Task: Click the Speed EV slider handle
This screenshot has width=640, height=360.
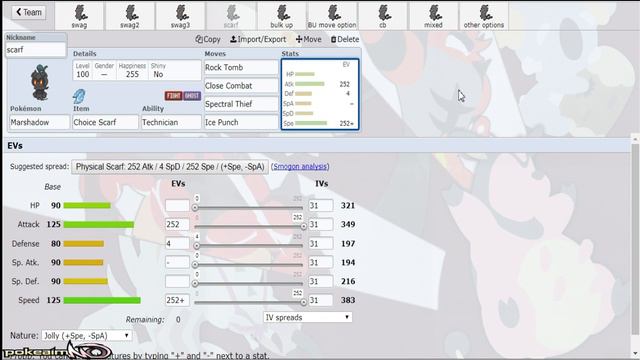Action: coord(303,302)
